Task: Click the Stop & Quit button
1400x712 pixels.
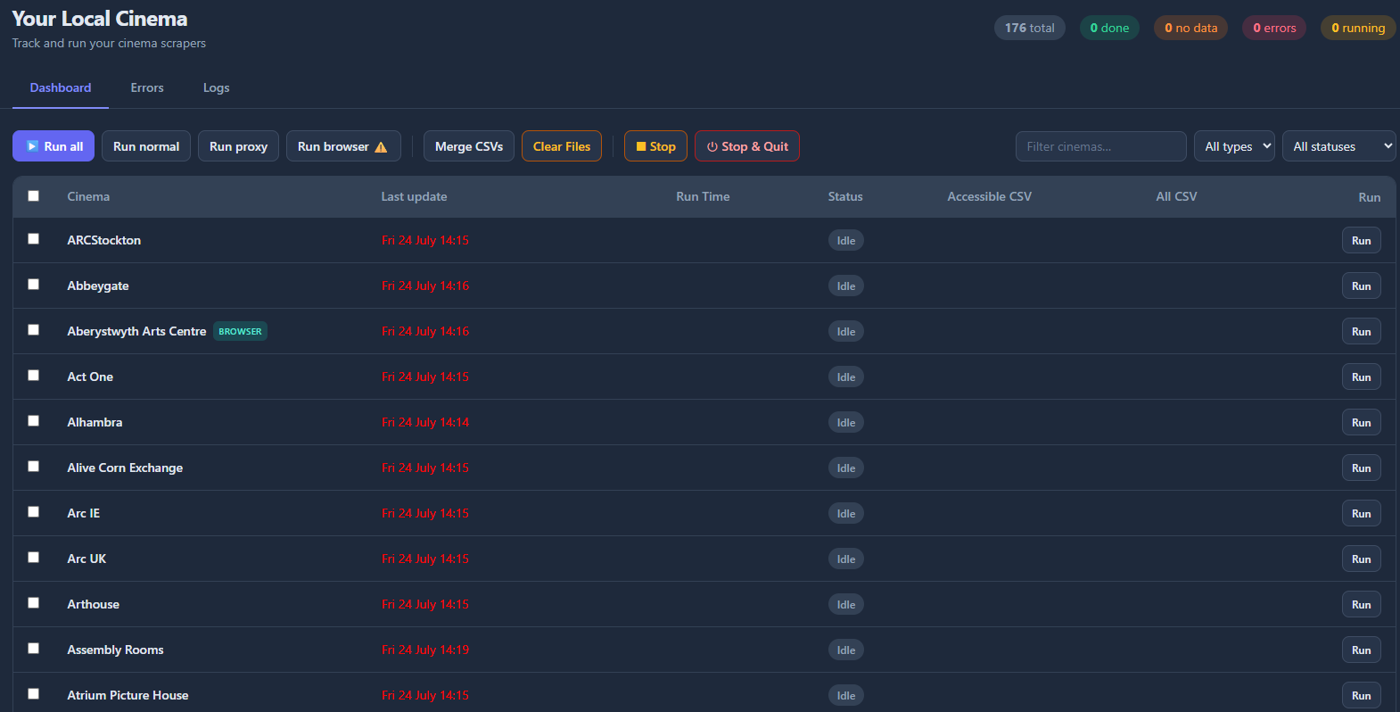Action: pos(747,146)
